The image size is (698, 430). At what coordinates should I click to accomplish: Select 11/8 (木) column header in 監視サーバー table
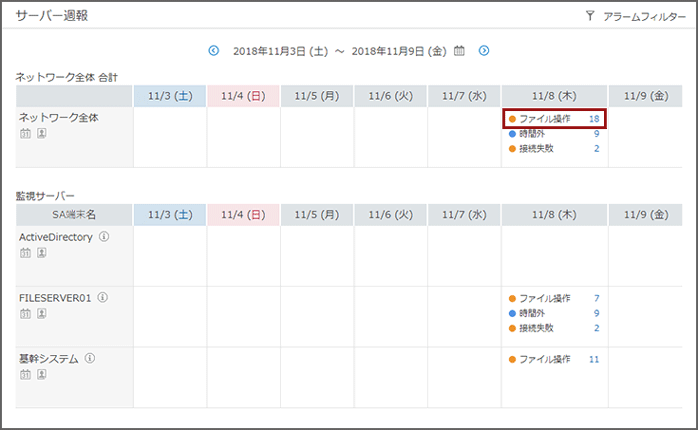pos(555,215)
